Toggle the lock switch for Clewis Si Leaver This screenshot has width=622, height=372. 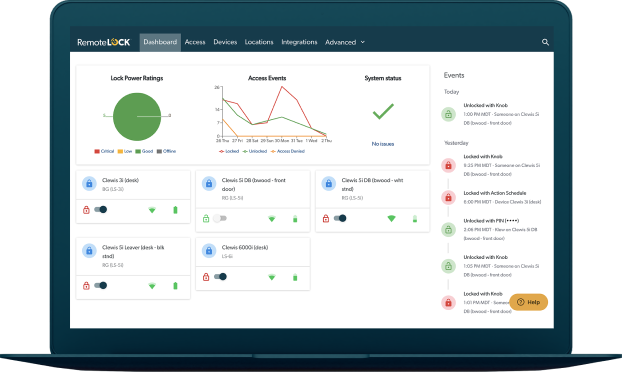[x=101, y=285]
